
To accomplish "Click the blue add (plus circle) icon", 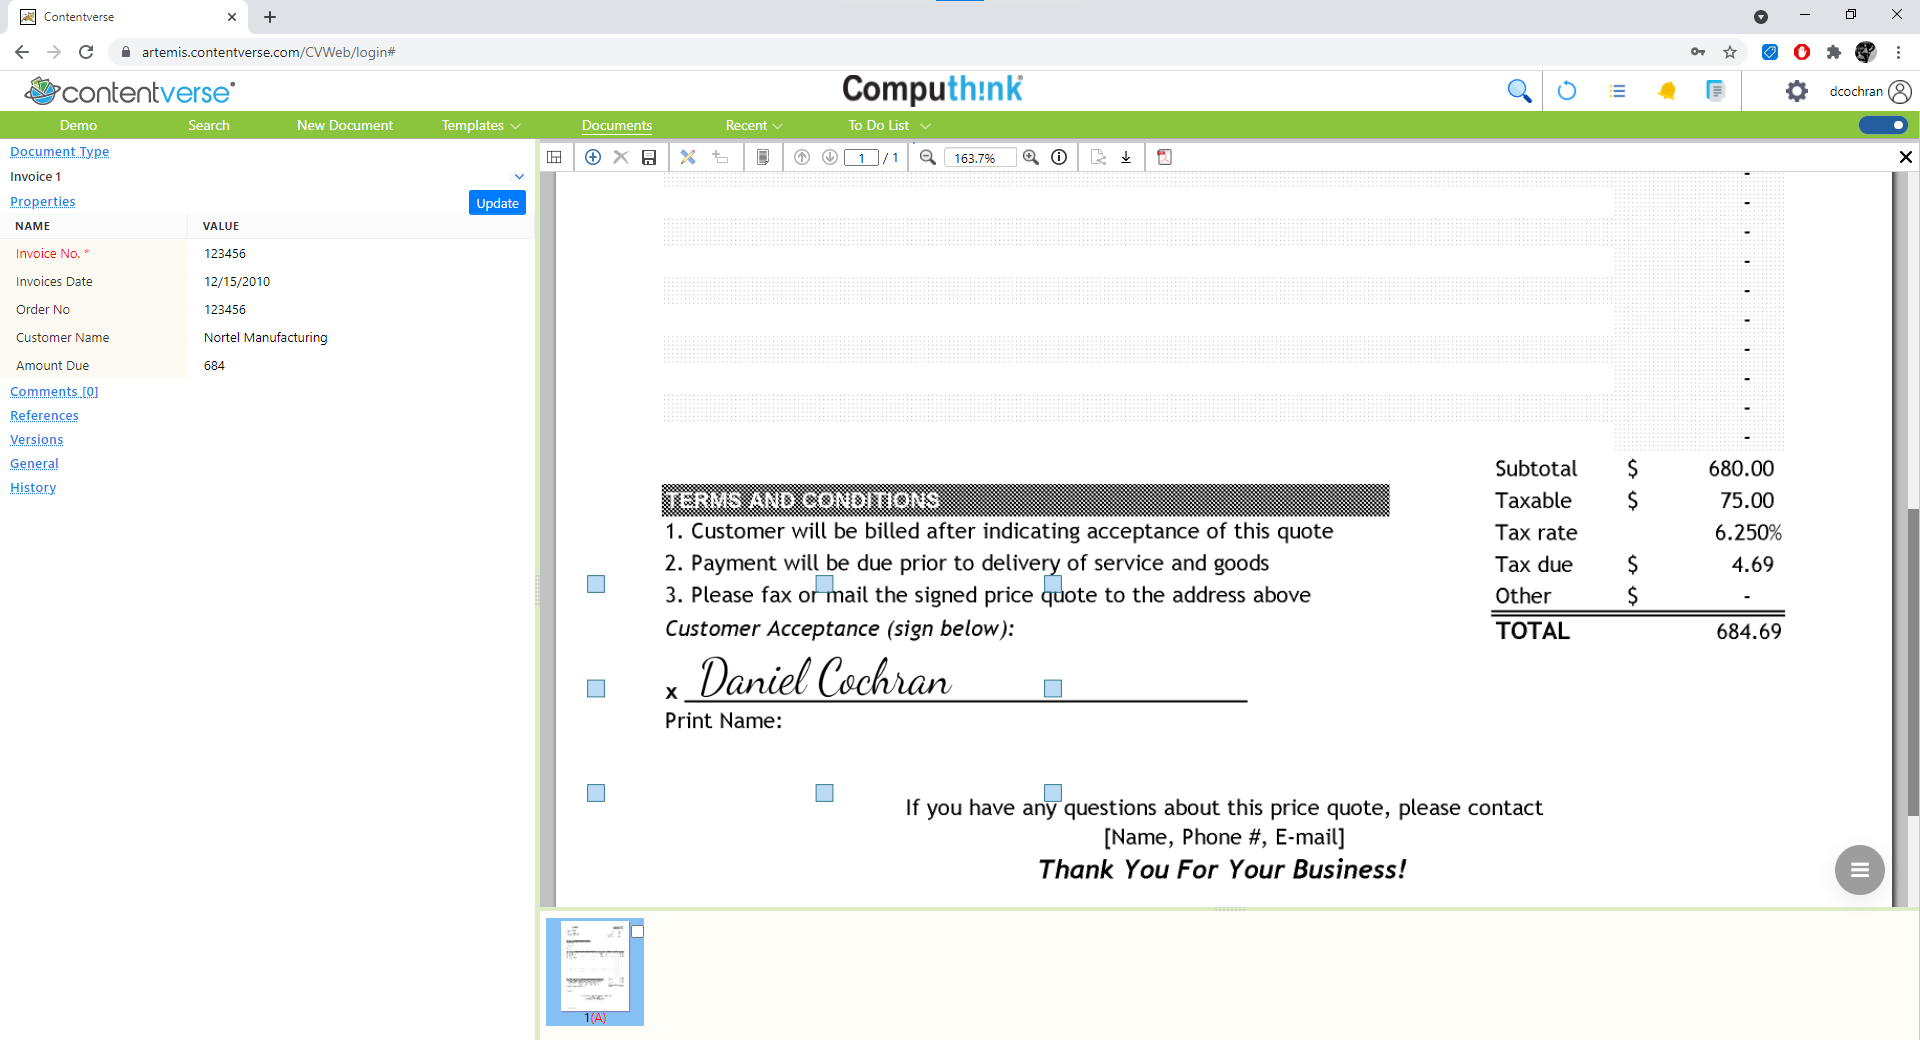I will pos(593,157).
